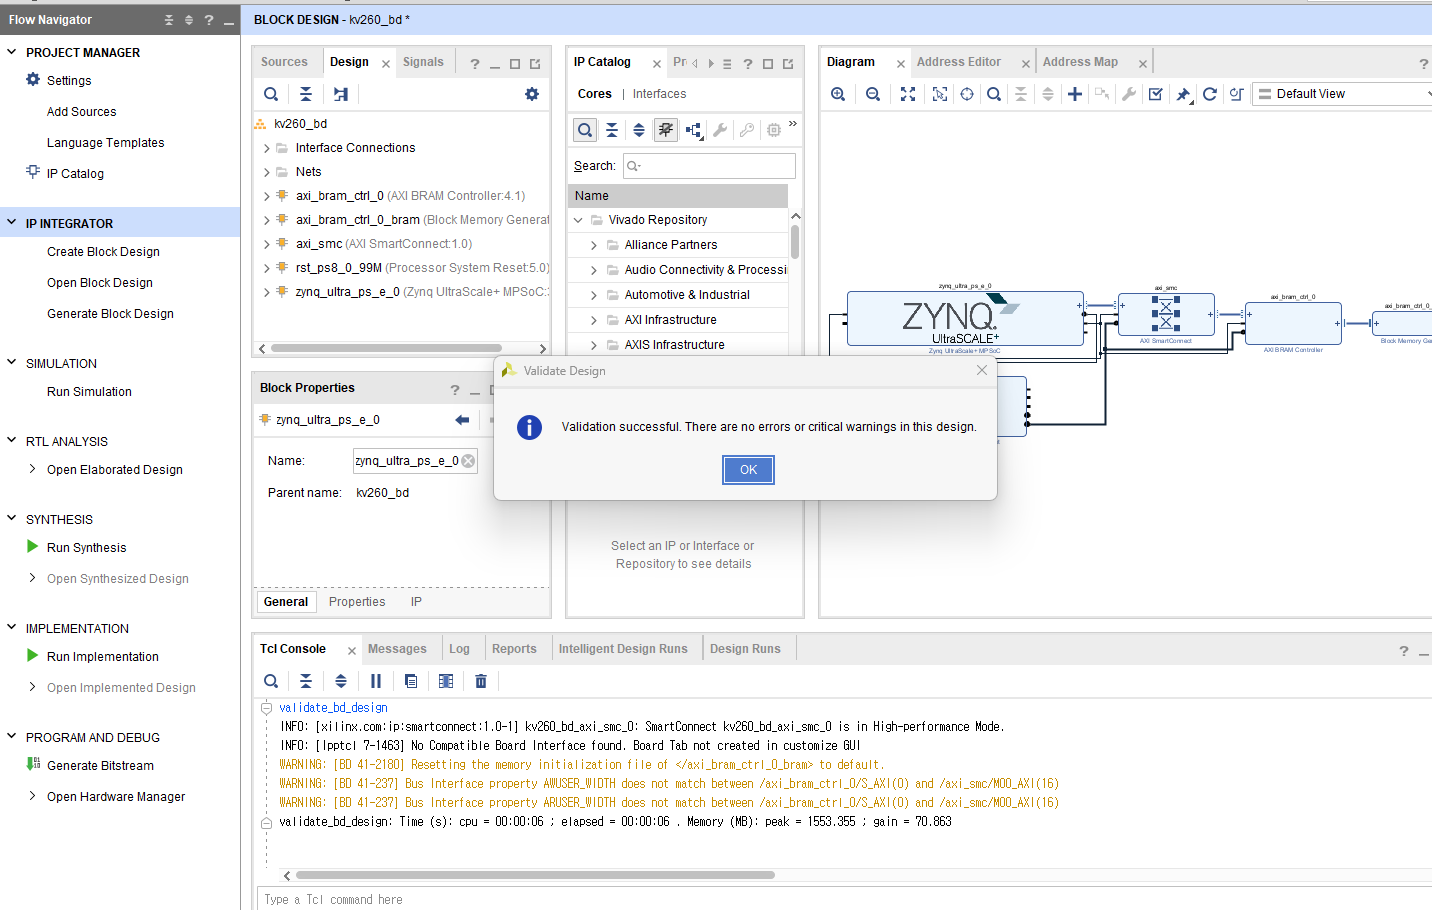Screen dimensions: 1432x910
Task: Select the ZYNQ UltraScale+ block in diagram
Action: coord(965,319)
